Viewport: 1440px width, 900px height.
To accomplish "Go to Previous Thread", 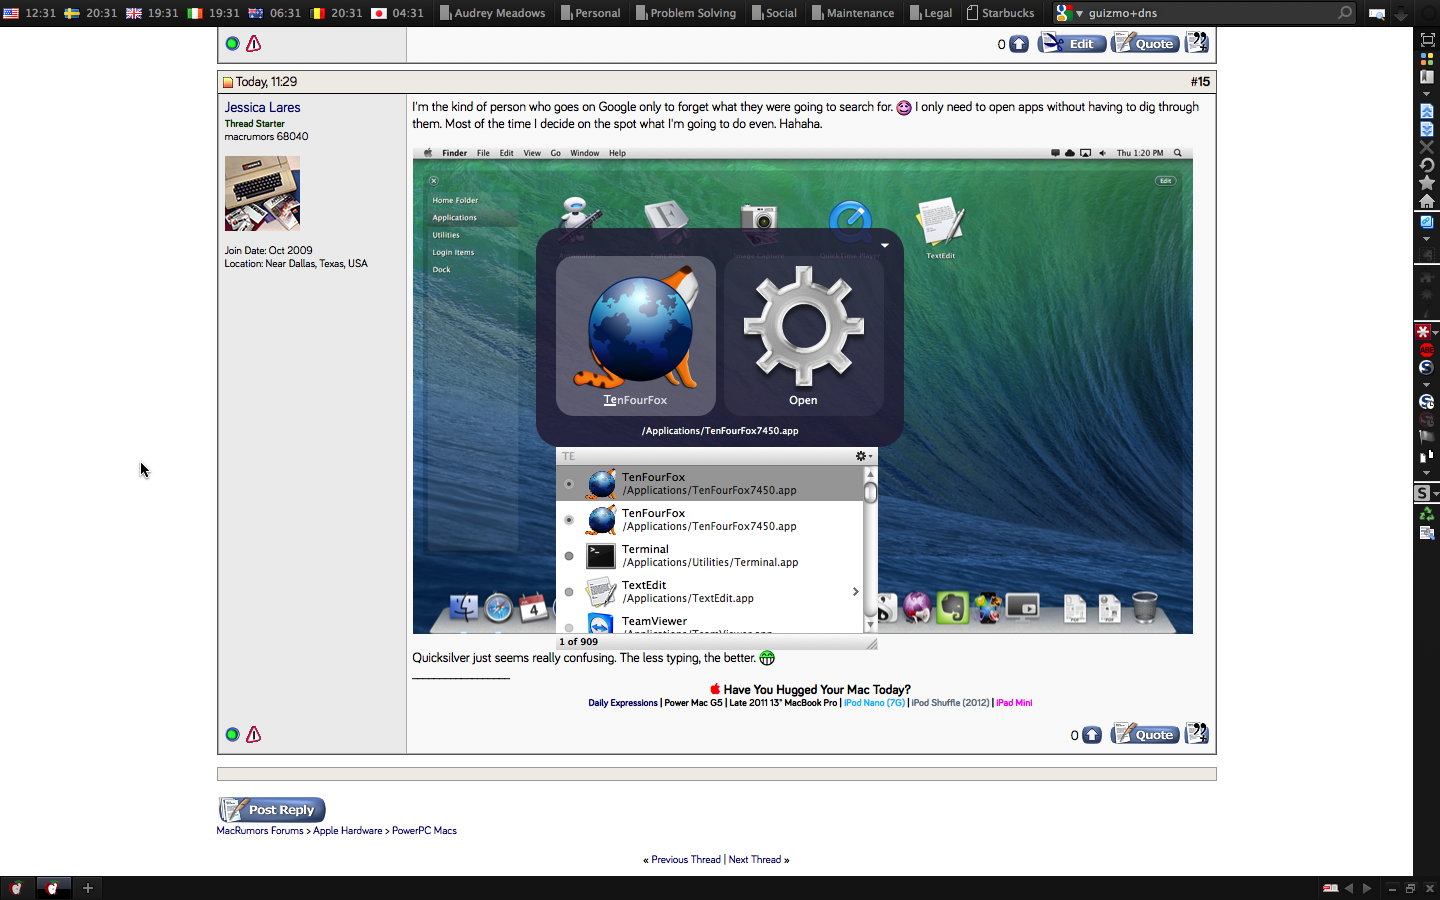I will pos(686,859).
